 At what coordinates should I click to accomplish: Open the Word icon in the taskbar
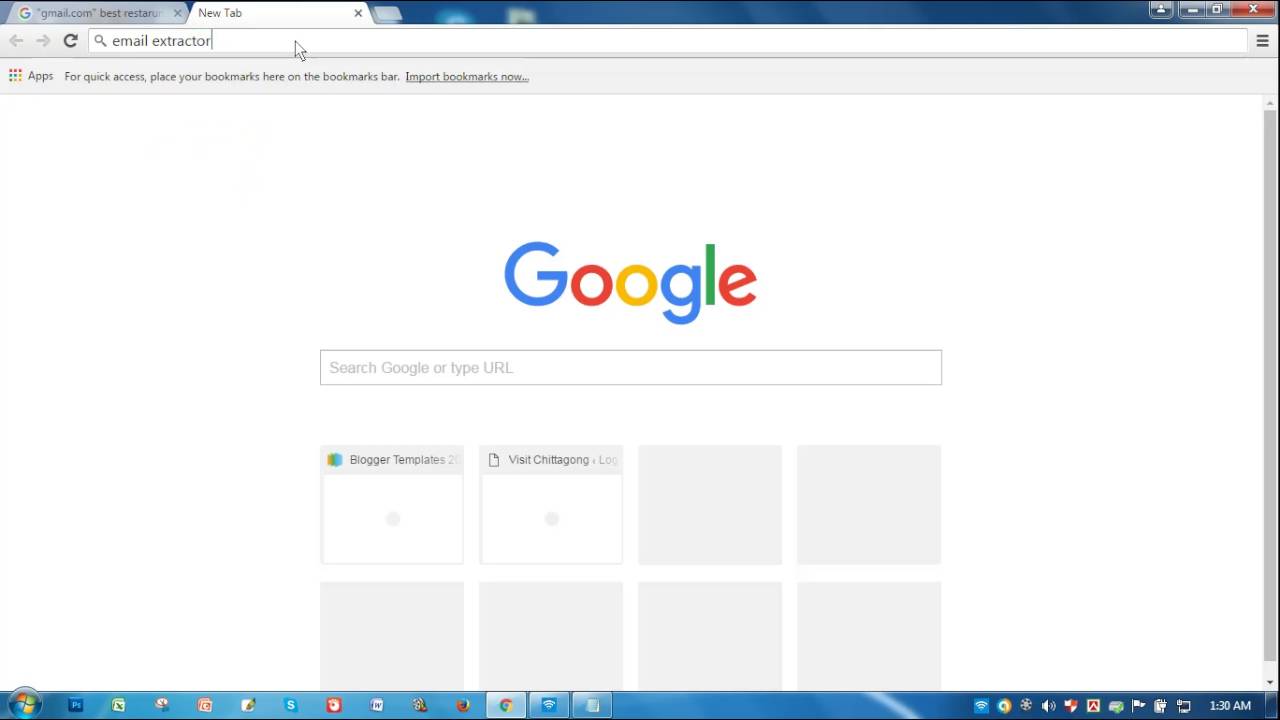[x=377, y=705]
